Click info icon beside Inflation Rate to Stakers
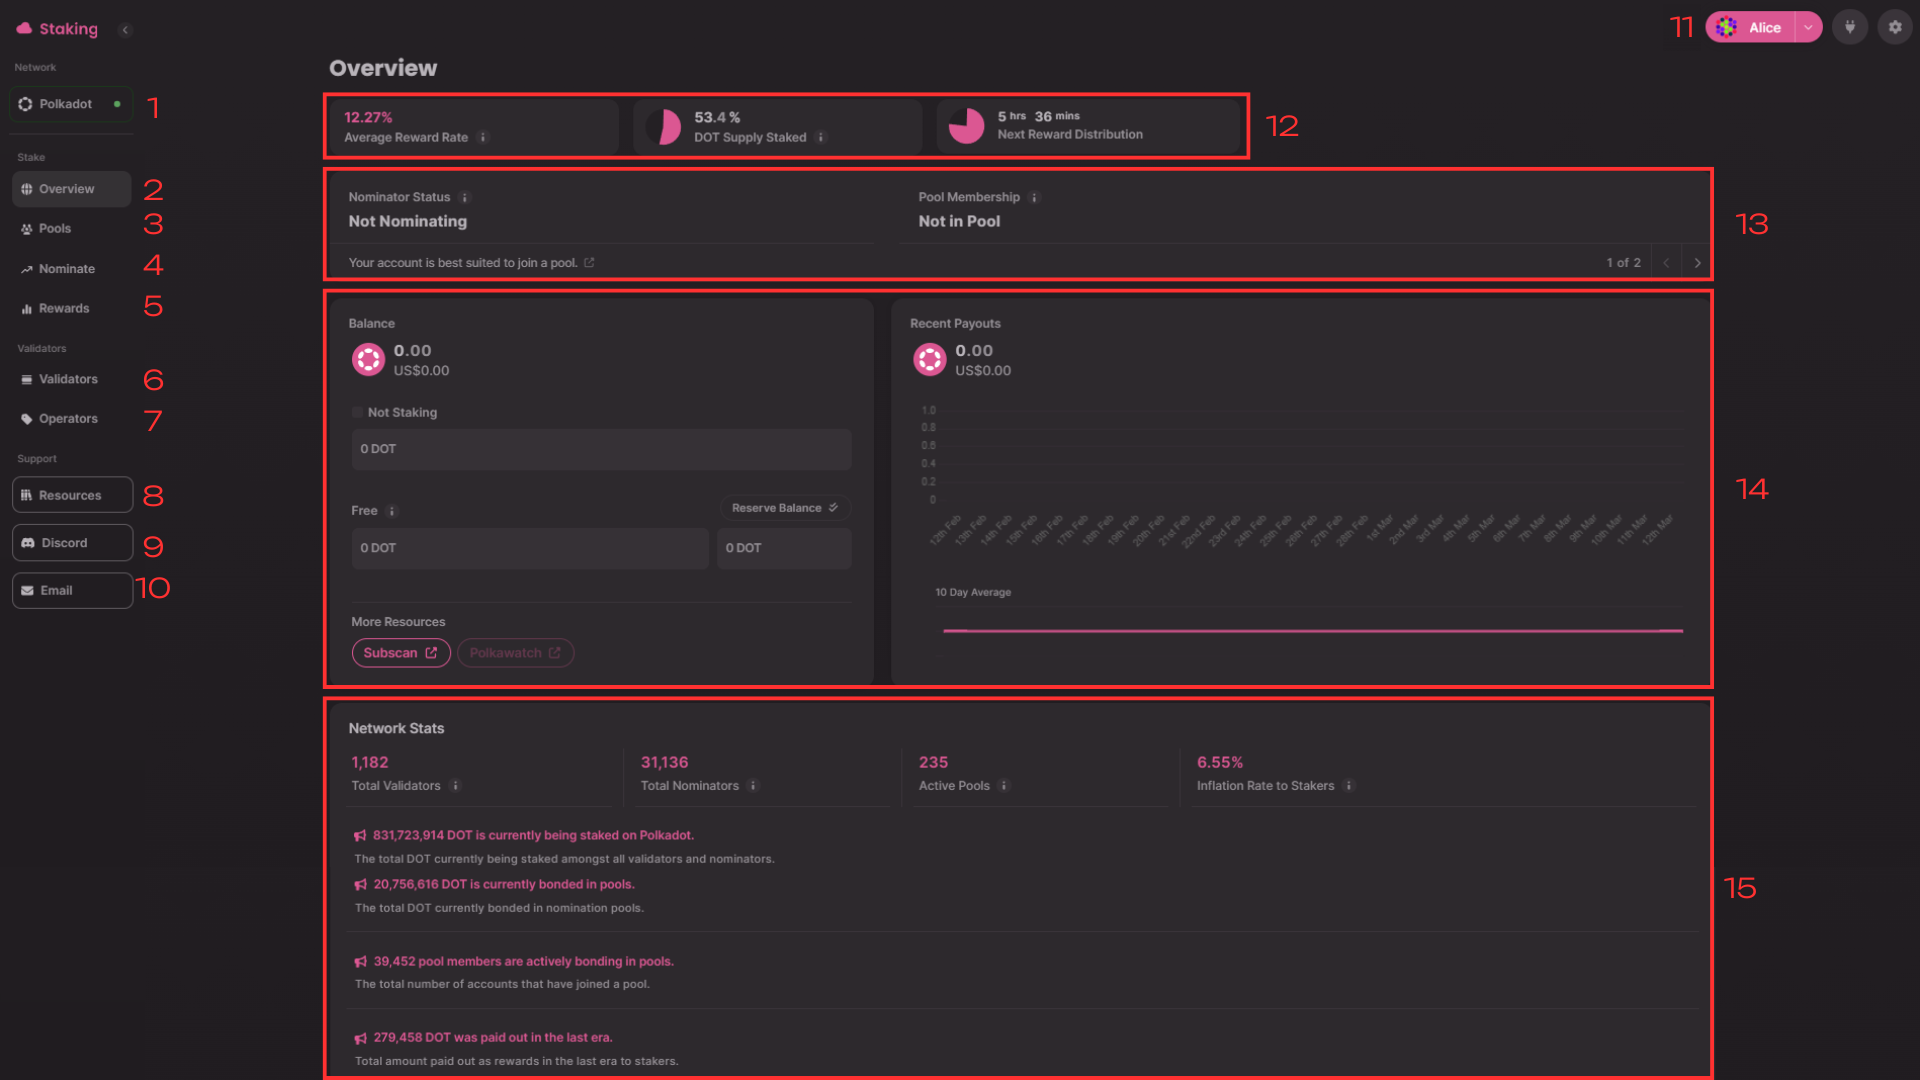Image resolution: width=1920 pixels, height=1080 pixels. [x=1349, y=786]
